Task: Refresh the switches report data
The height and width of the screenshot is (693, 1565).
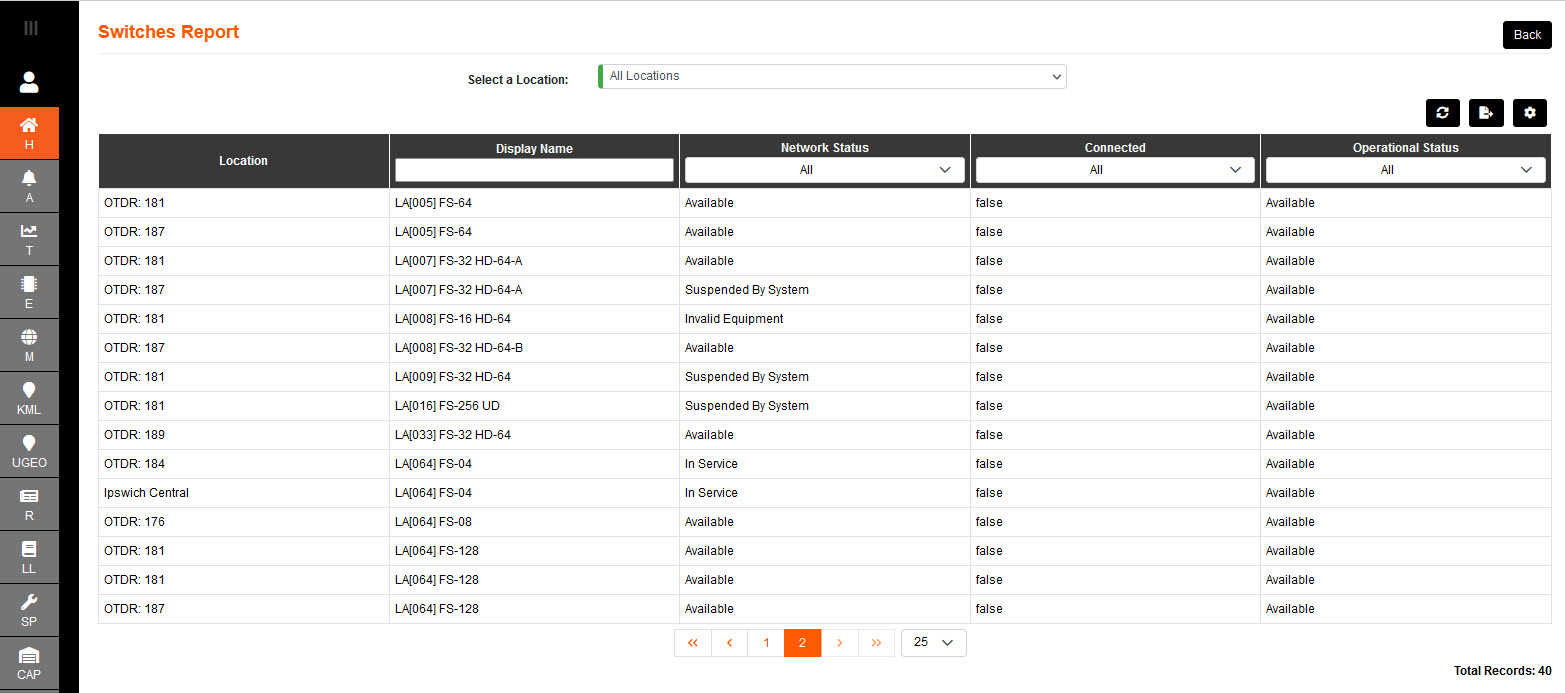Action: pyautogui.click(x=1442, y=113)
